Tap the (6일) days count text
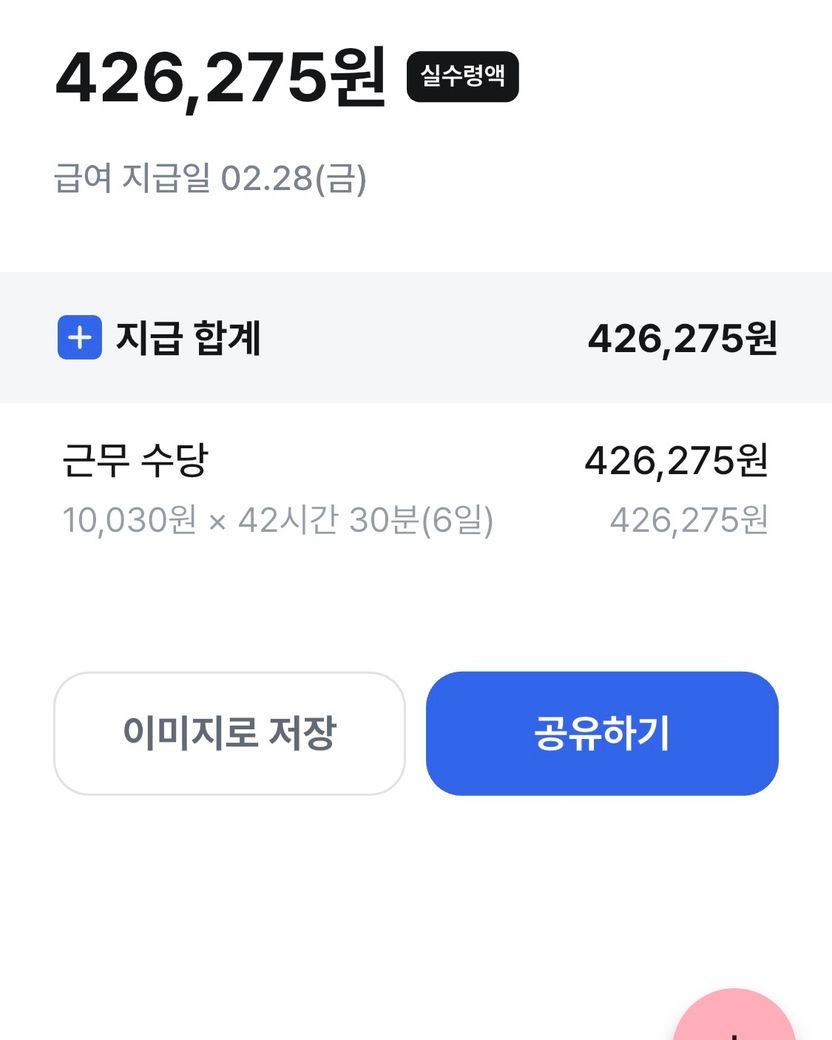The width and height of the screenshot is (832, 1040). 457,520
